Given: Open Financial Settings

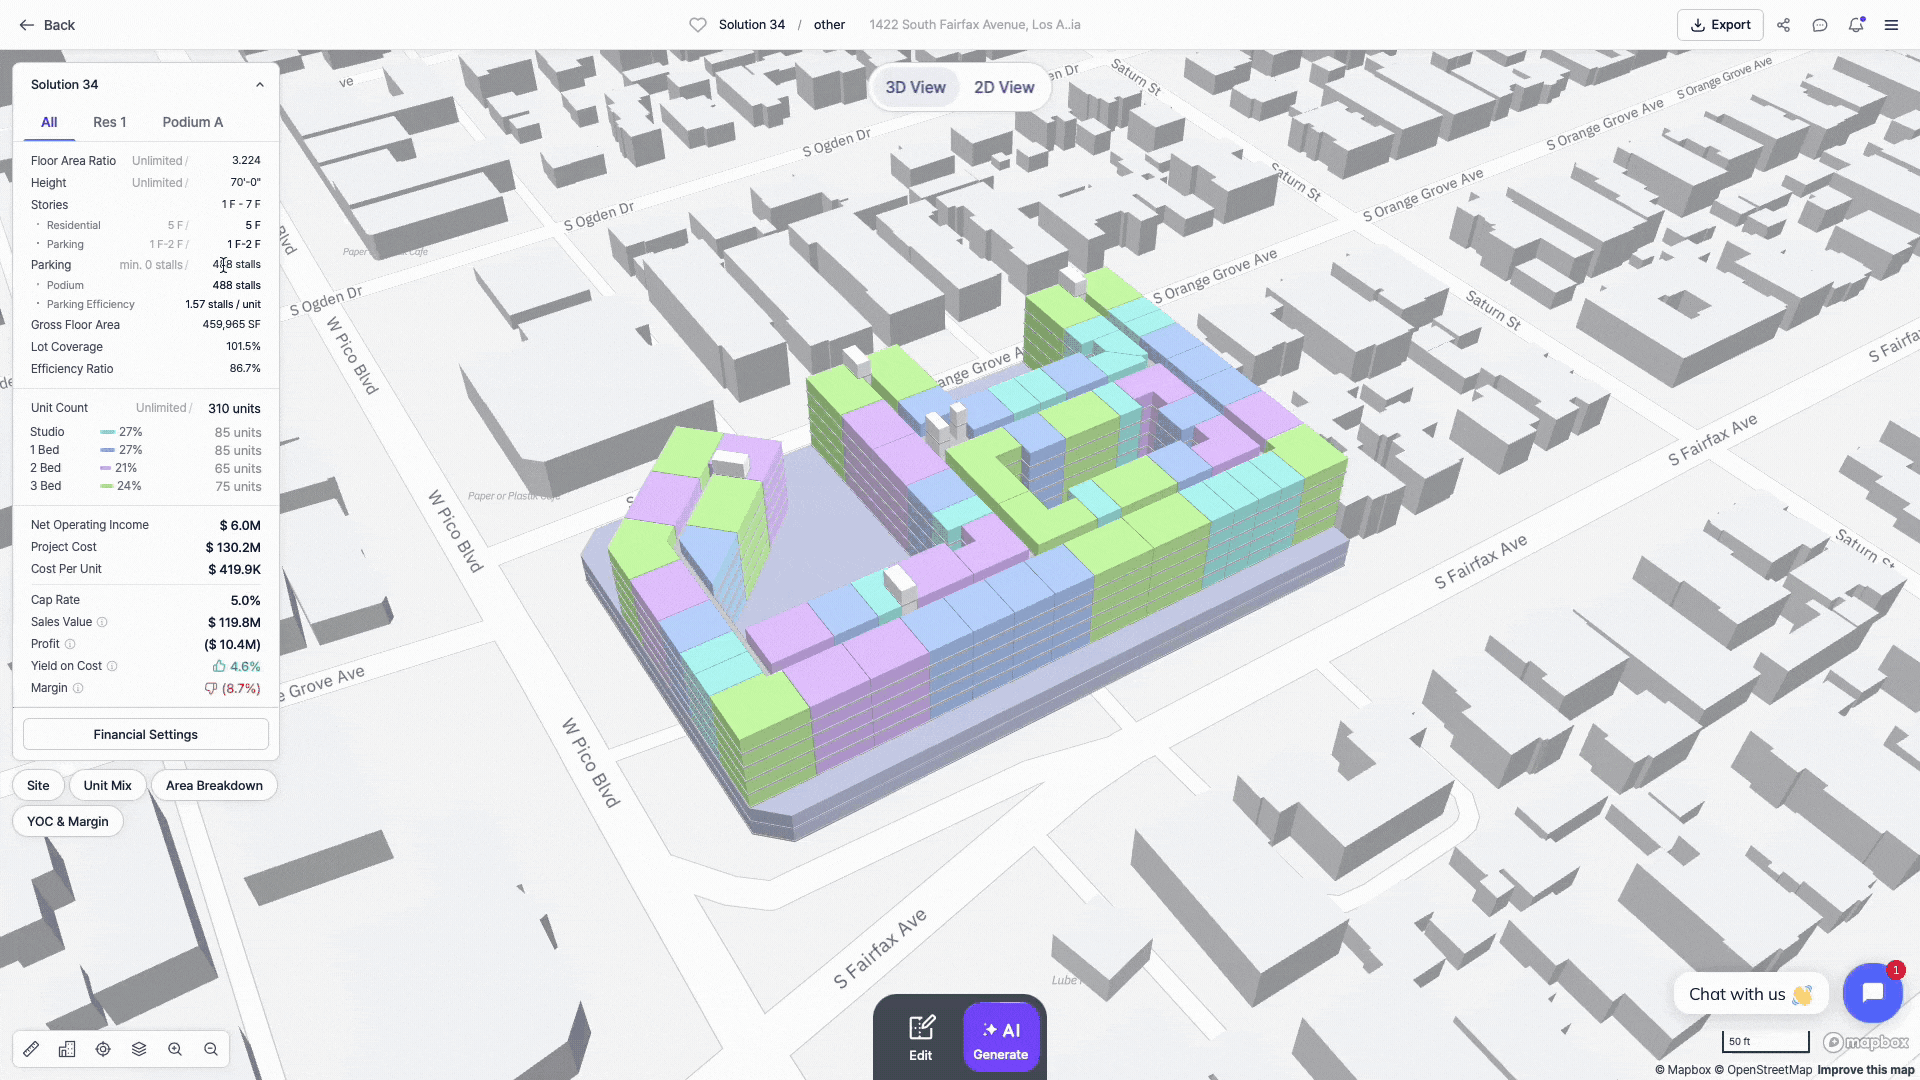Looking at the screenshot, I should [146, 734].
